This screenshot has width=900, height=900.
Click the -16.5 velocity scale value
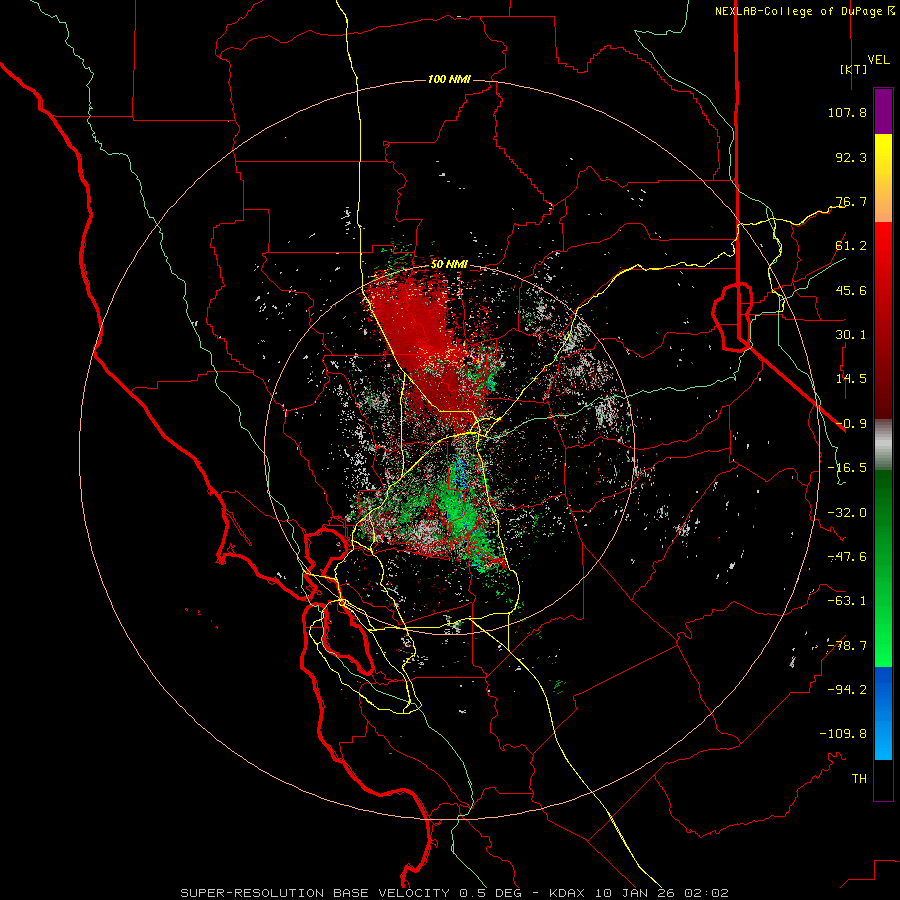pos(847,468)
